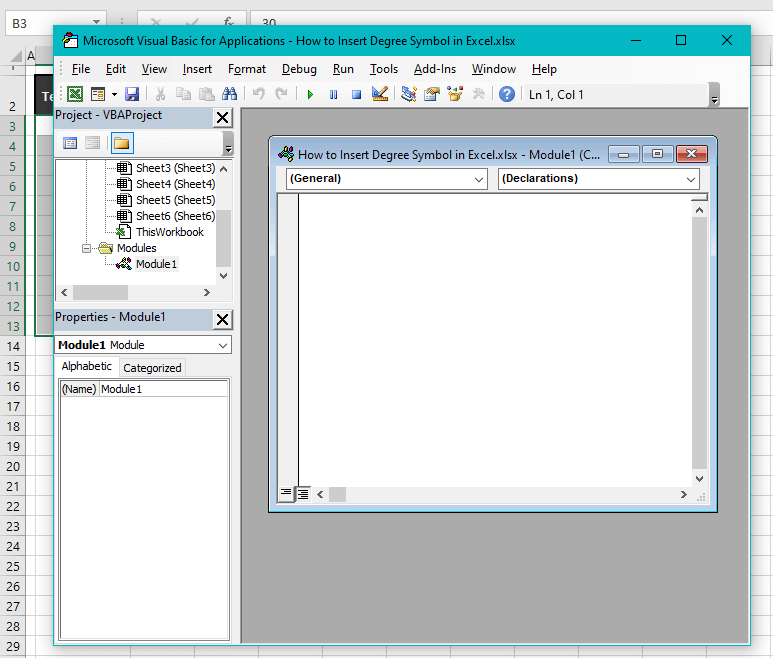
Task: Click the Toolbox hammer and wrench icon
Action: point(478,94)
